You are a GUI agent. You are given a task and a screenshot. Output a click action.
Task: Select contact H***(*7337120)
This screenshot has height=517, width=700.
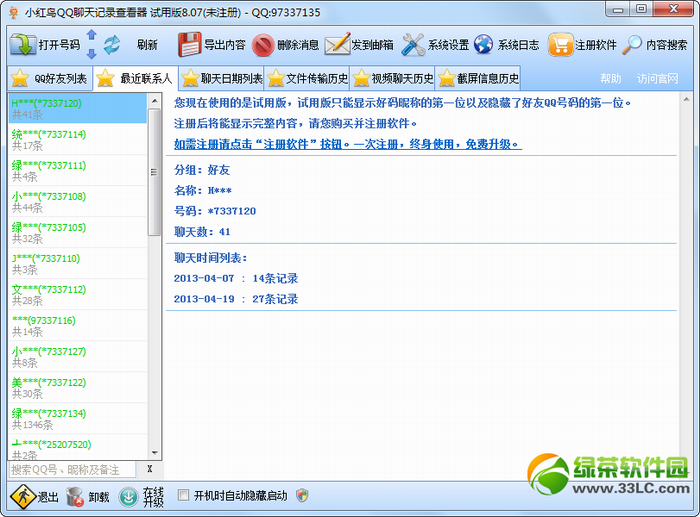(78, 108)
